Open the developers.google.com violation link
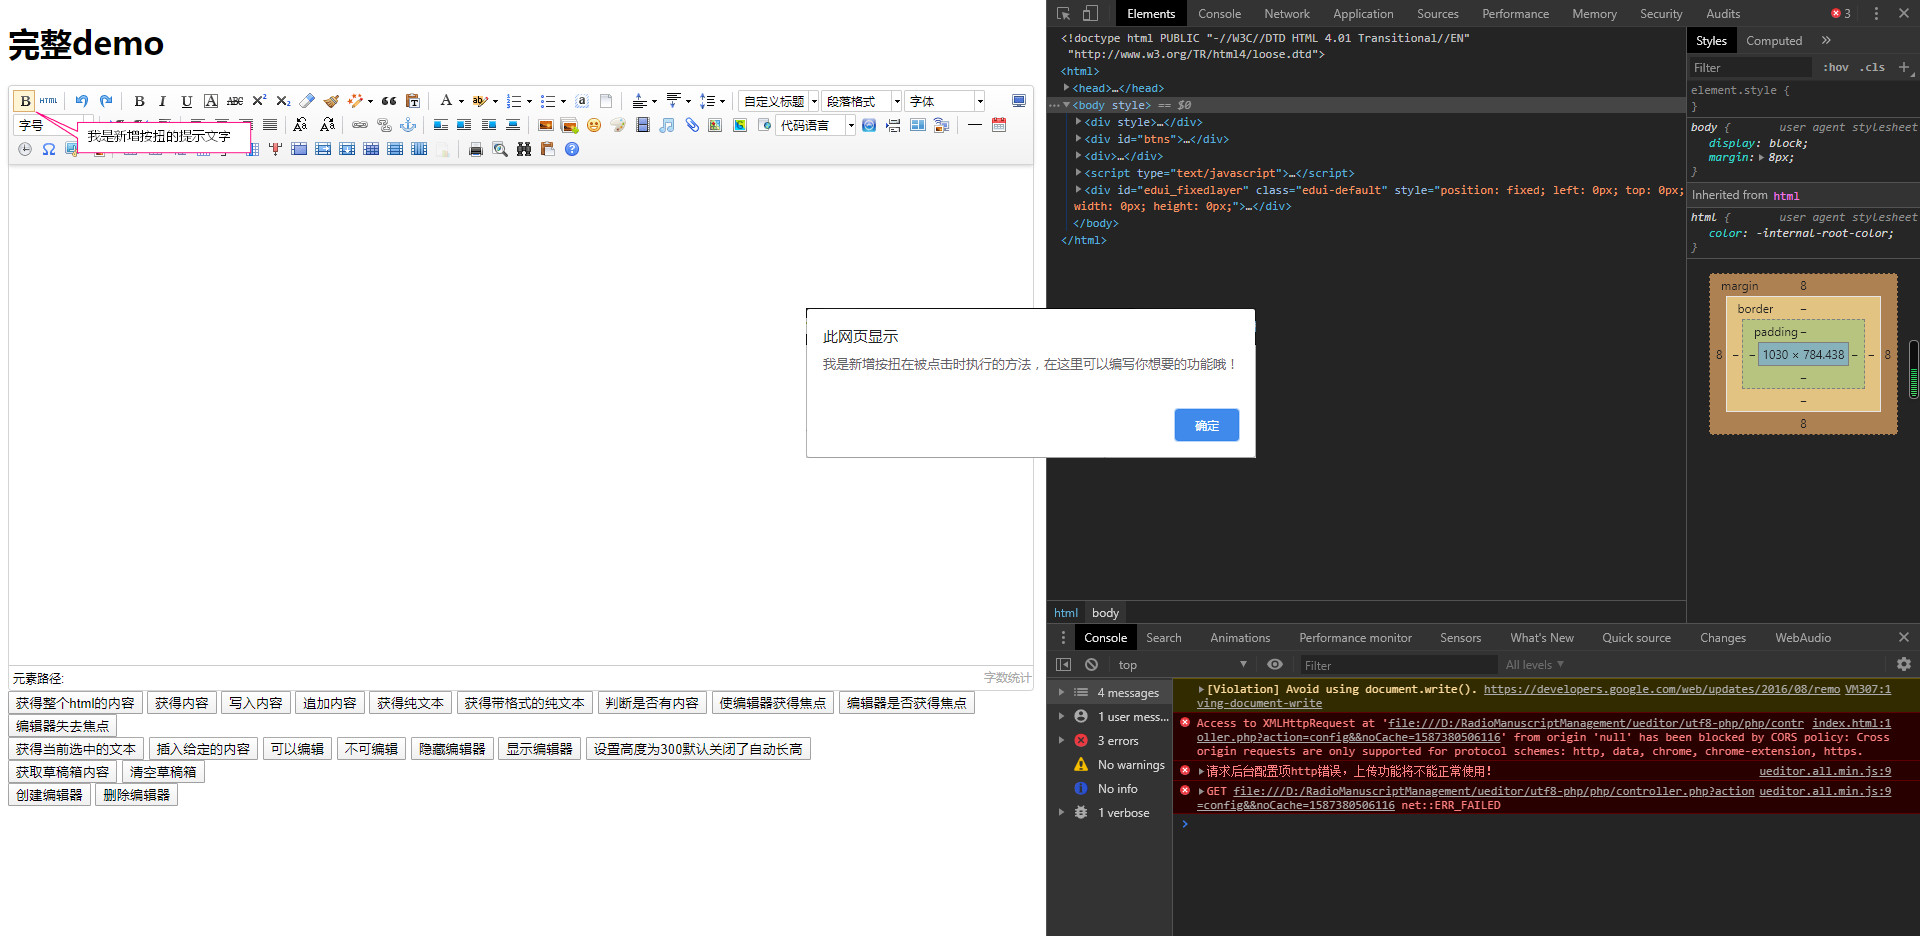Viewport: 1920px width, 936px height. tap(1661, 689)
